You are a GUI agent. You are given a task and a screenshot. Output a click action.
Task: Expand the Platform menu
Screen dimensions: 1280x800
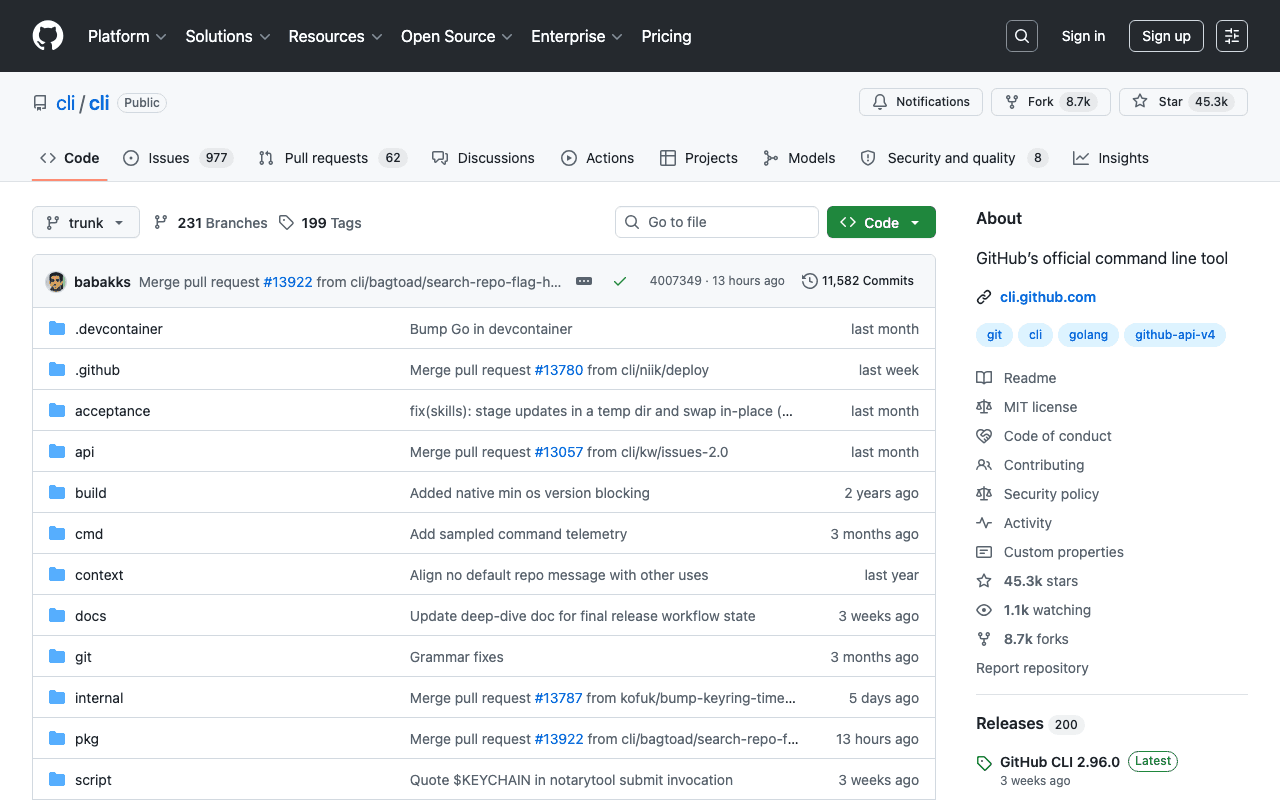coord(127,36)
